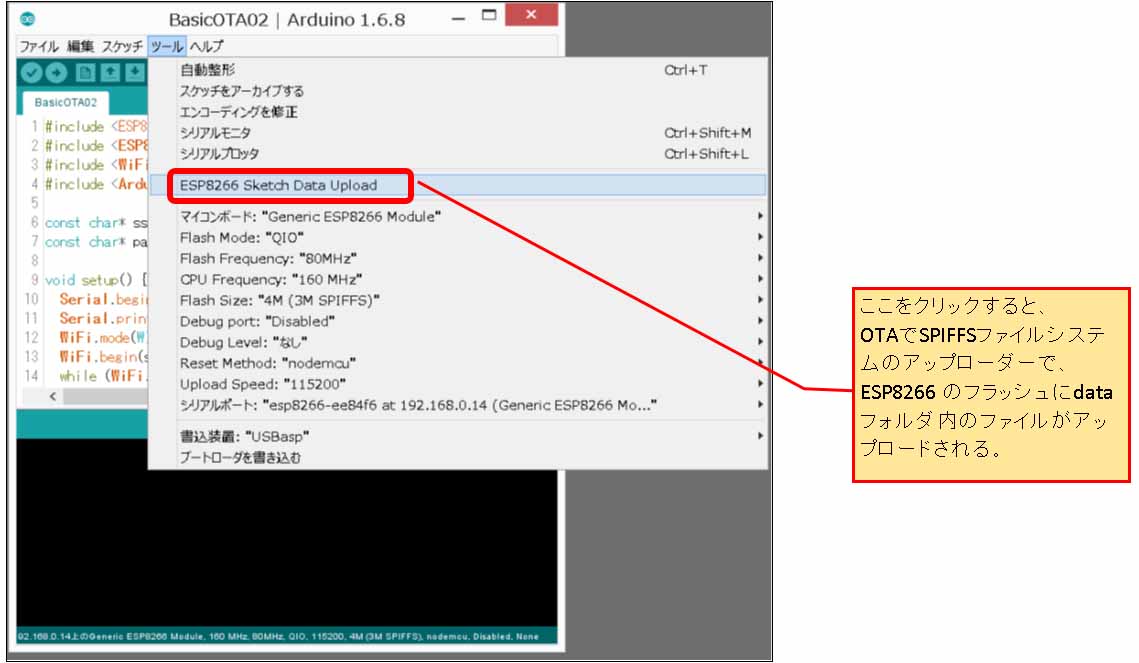Select 自動整形 menu entry
The height and width of the screenshot is (663, 1139).
tap(458, 70)
